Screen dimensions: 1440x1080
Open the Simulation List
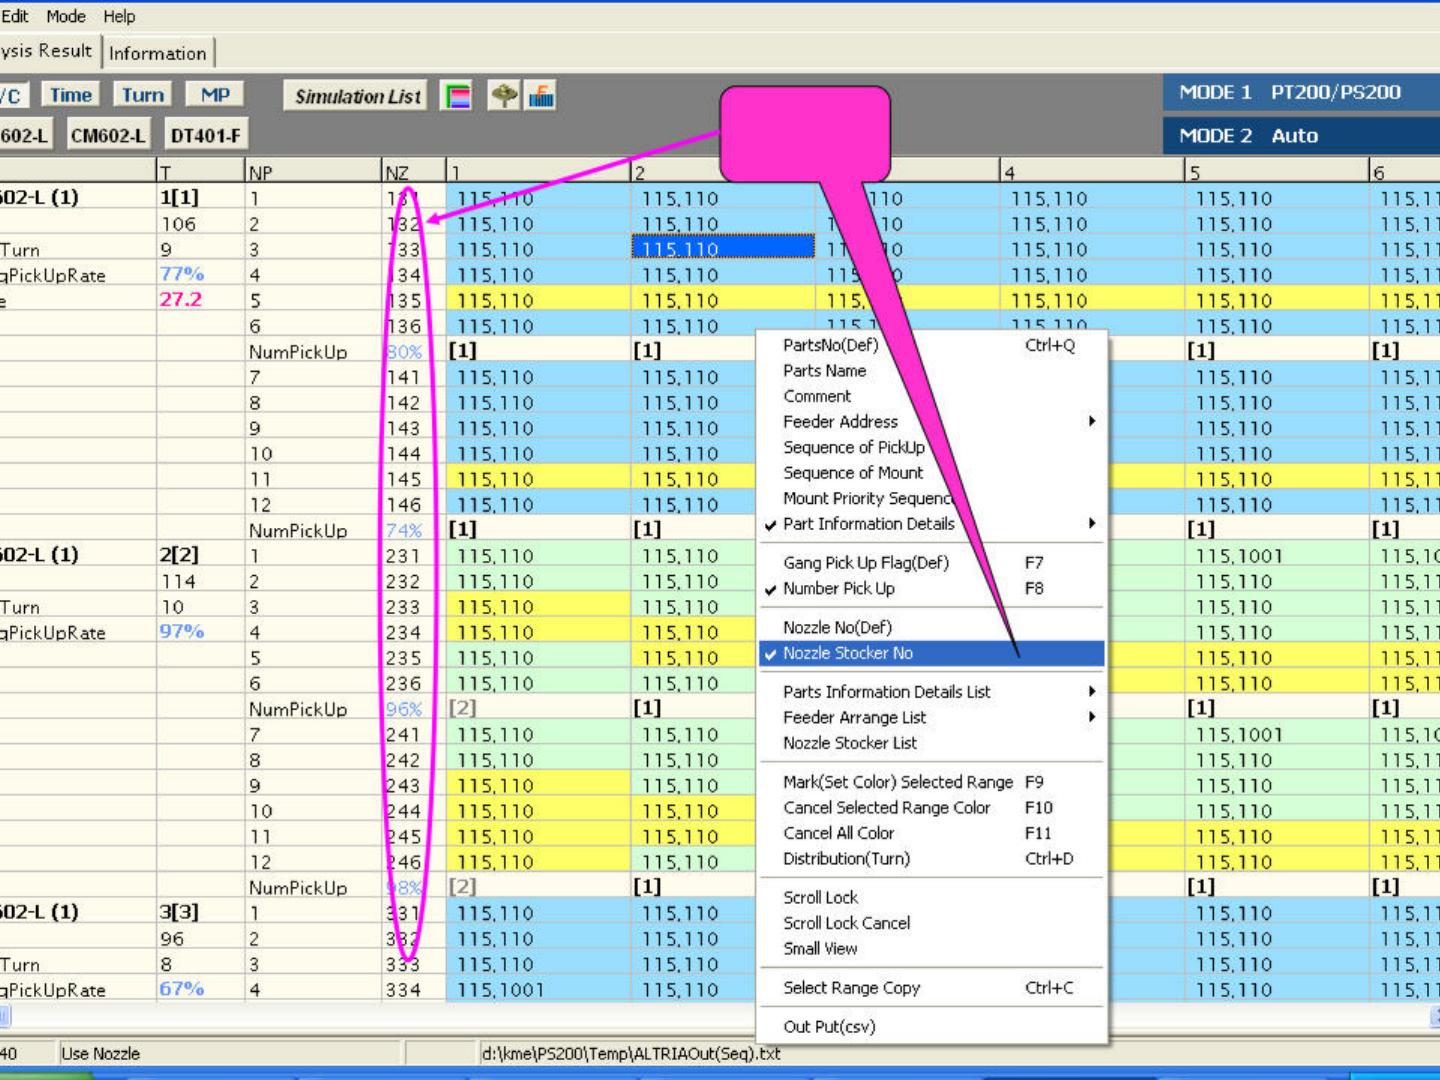(357, 96)
